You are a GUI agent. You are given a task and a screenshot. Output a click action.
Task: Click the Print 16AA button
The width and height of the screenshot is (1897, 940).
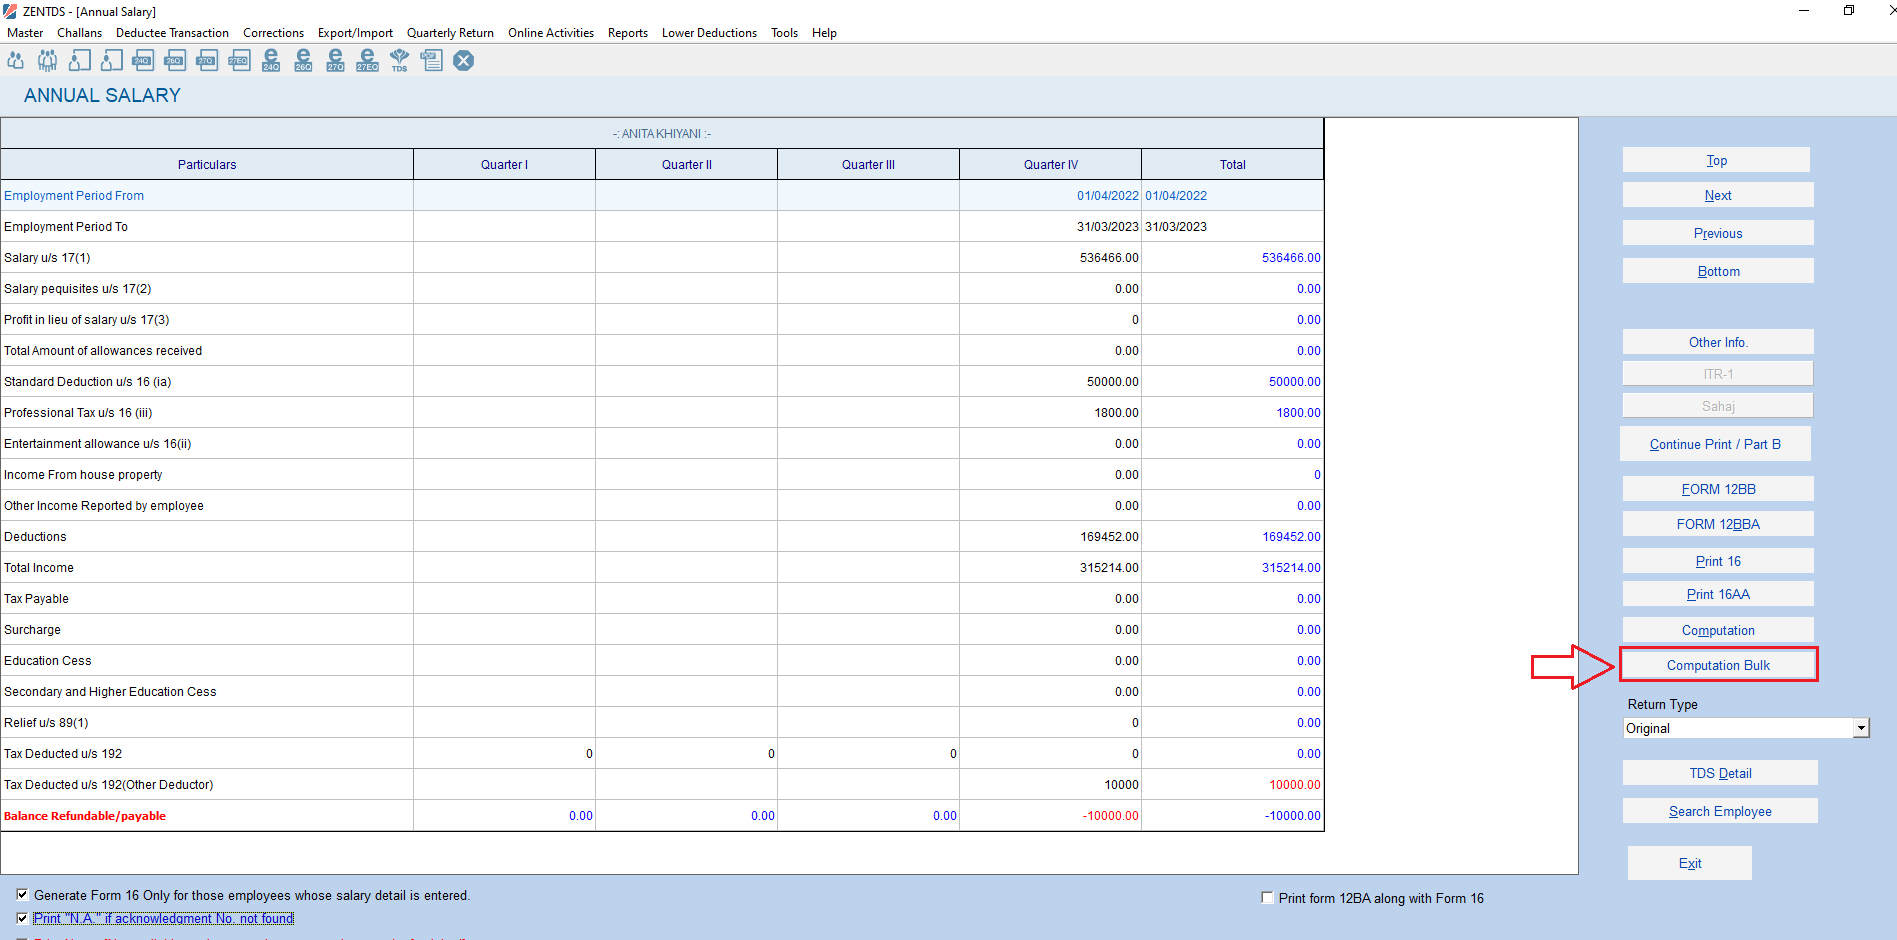point(1717,594)
